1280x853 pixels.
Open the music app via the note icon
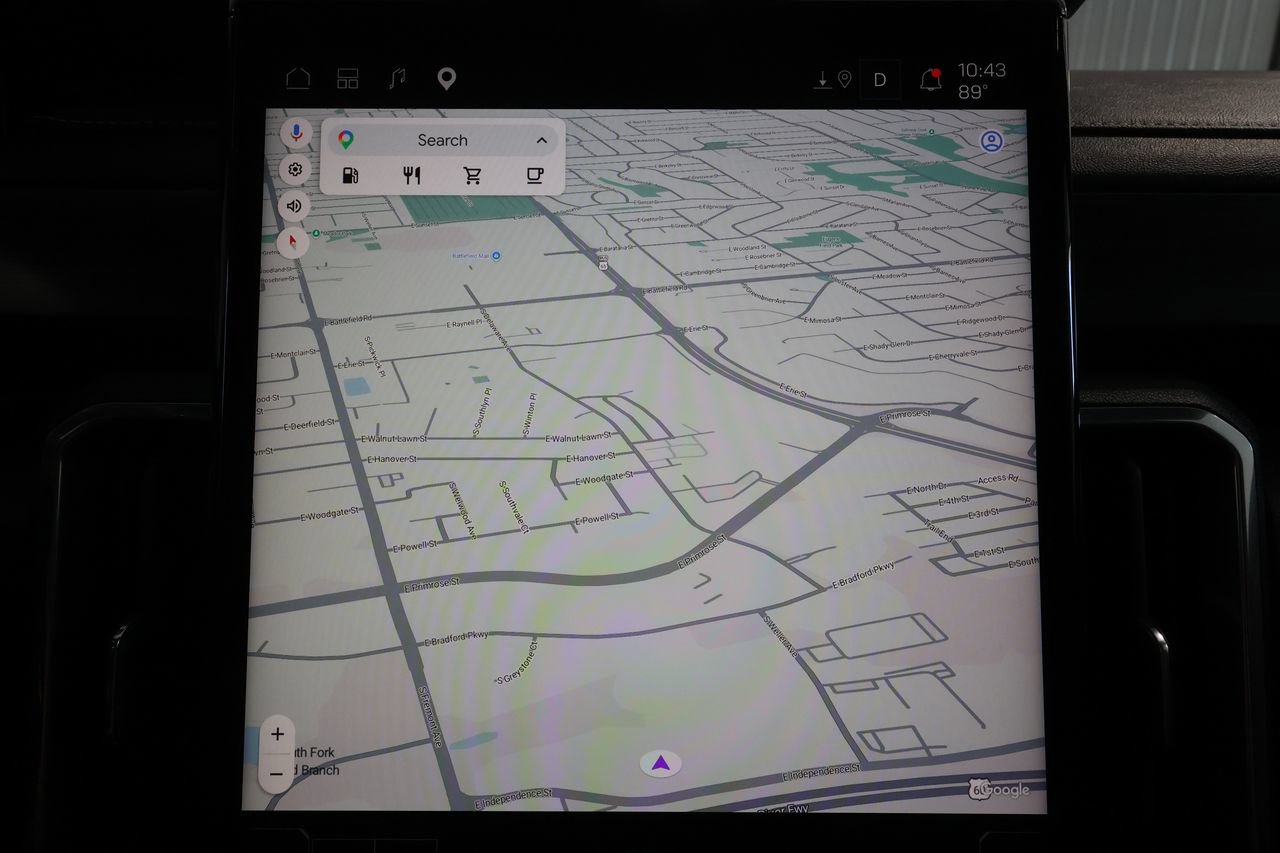click(397, 79)
